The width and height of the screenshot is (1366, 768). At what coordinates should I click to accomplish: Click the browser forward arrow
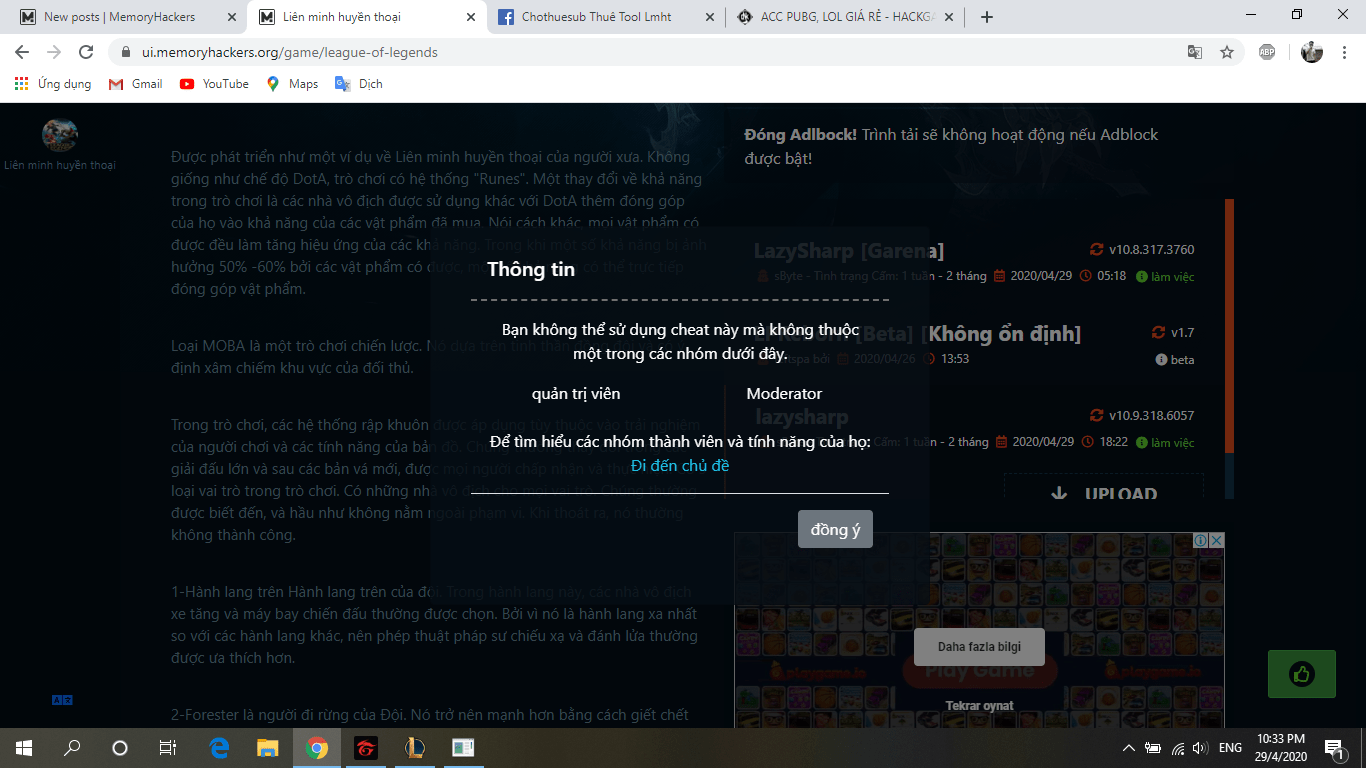pos(54,52)
